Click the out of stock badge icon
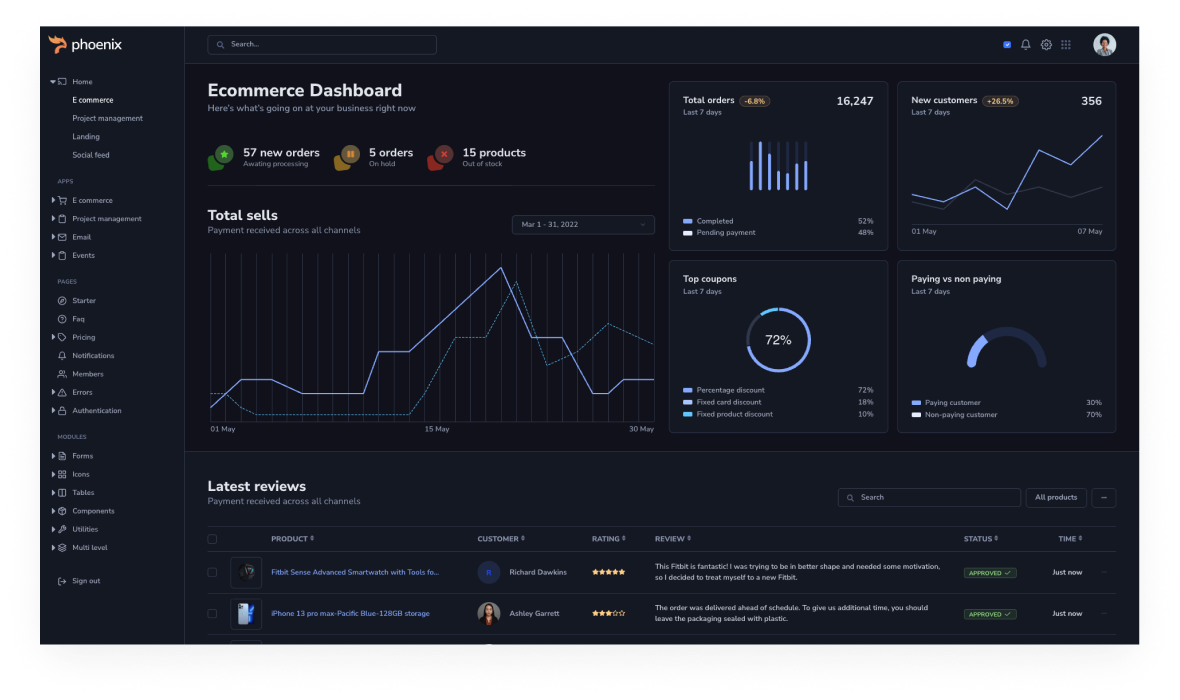This screenshot has height=700, width=1180. 442,155
